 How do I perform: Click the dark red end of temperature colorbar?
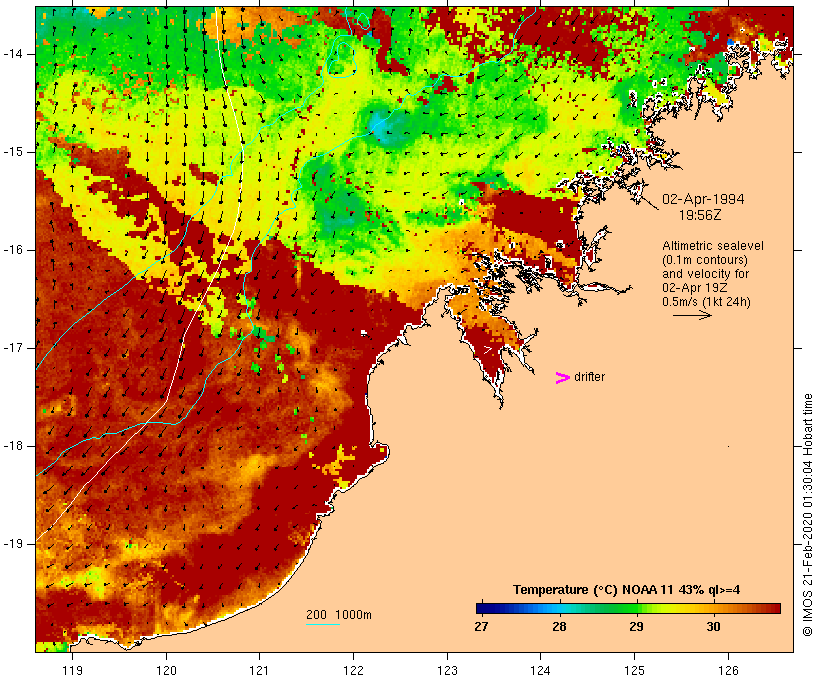[x=773, y=608]
